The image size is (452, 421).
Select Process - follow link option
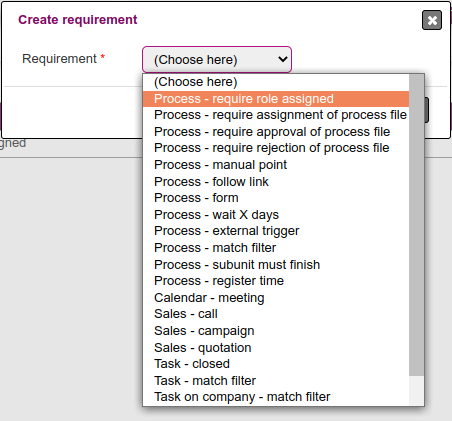tap(276, 182)
